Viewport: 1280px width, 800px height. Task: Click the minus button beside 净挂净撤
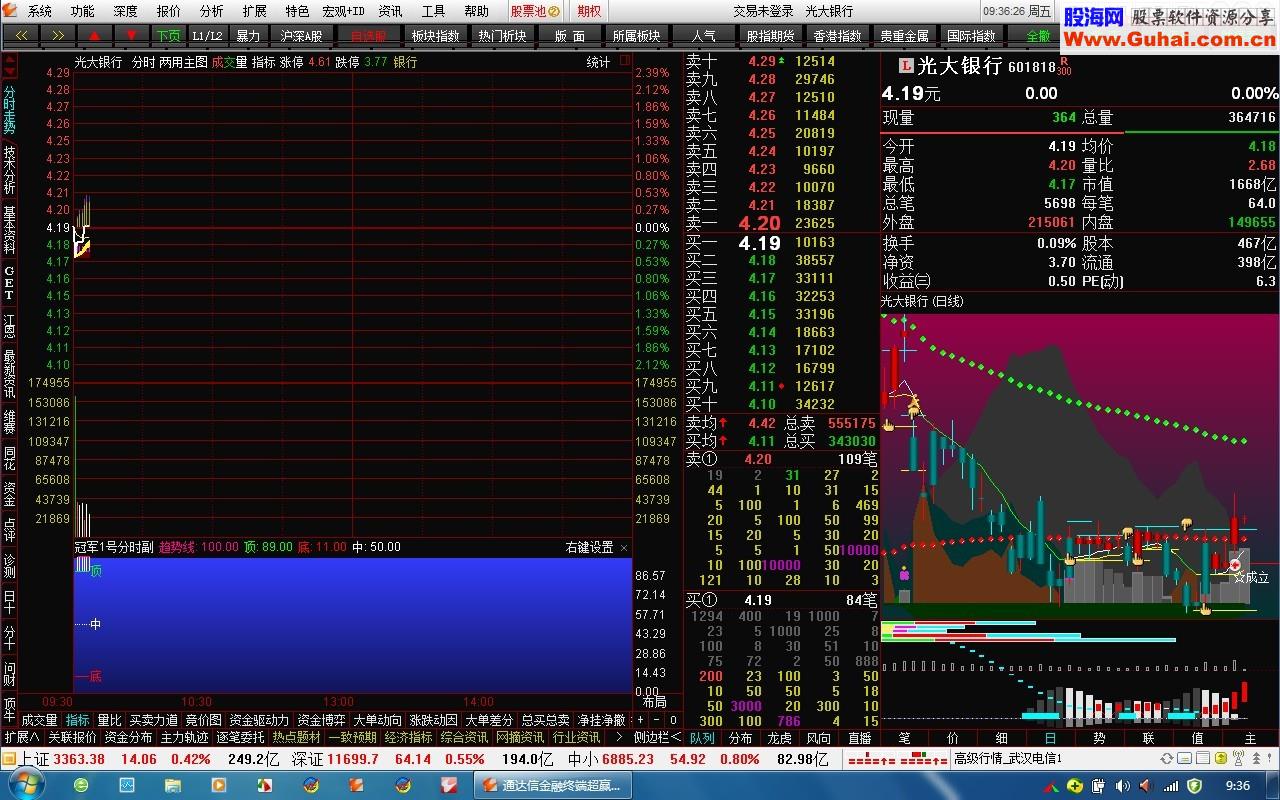[x=657, y=720]
